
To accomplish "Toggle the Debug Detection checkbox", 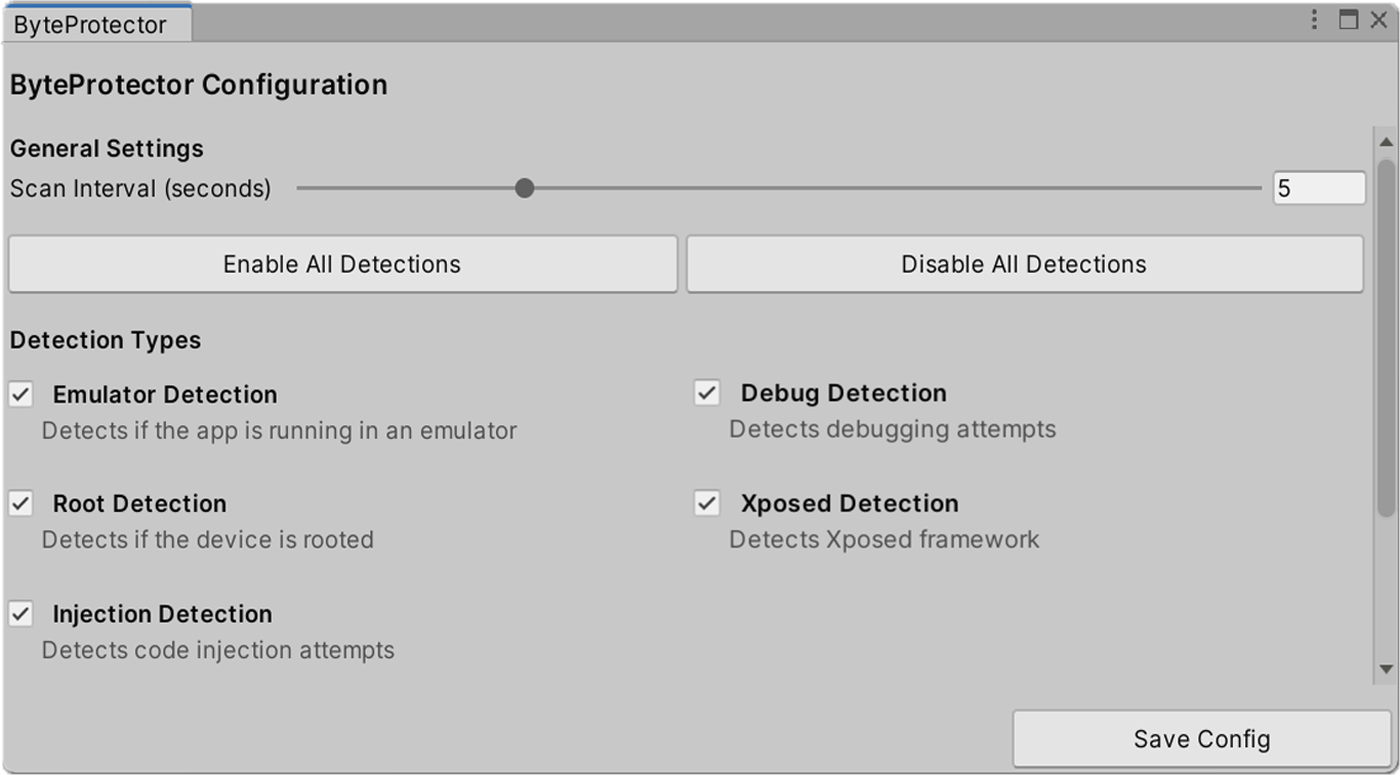I will click(x=707, y=393).
